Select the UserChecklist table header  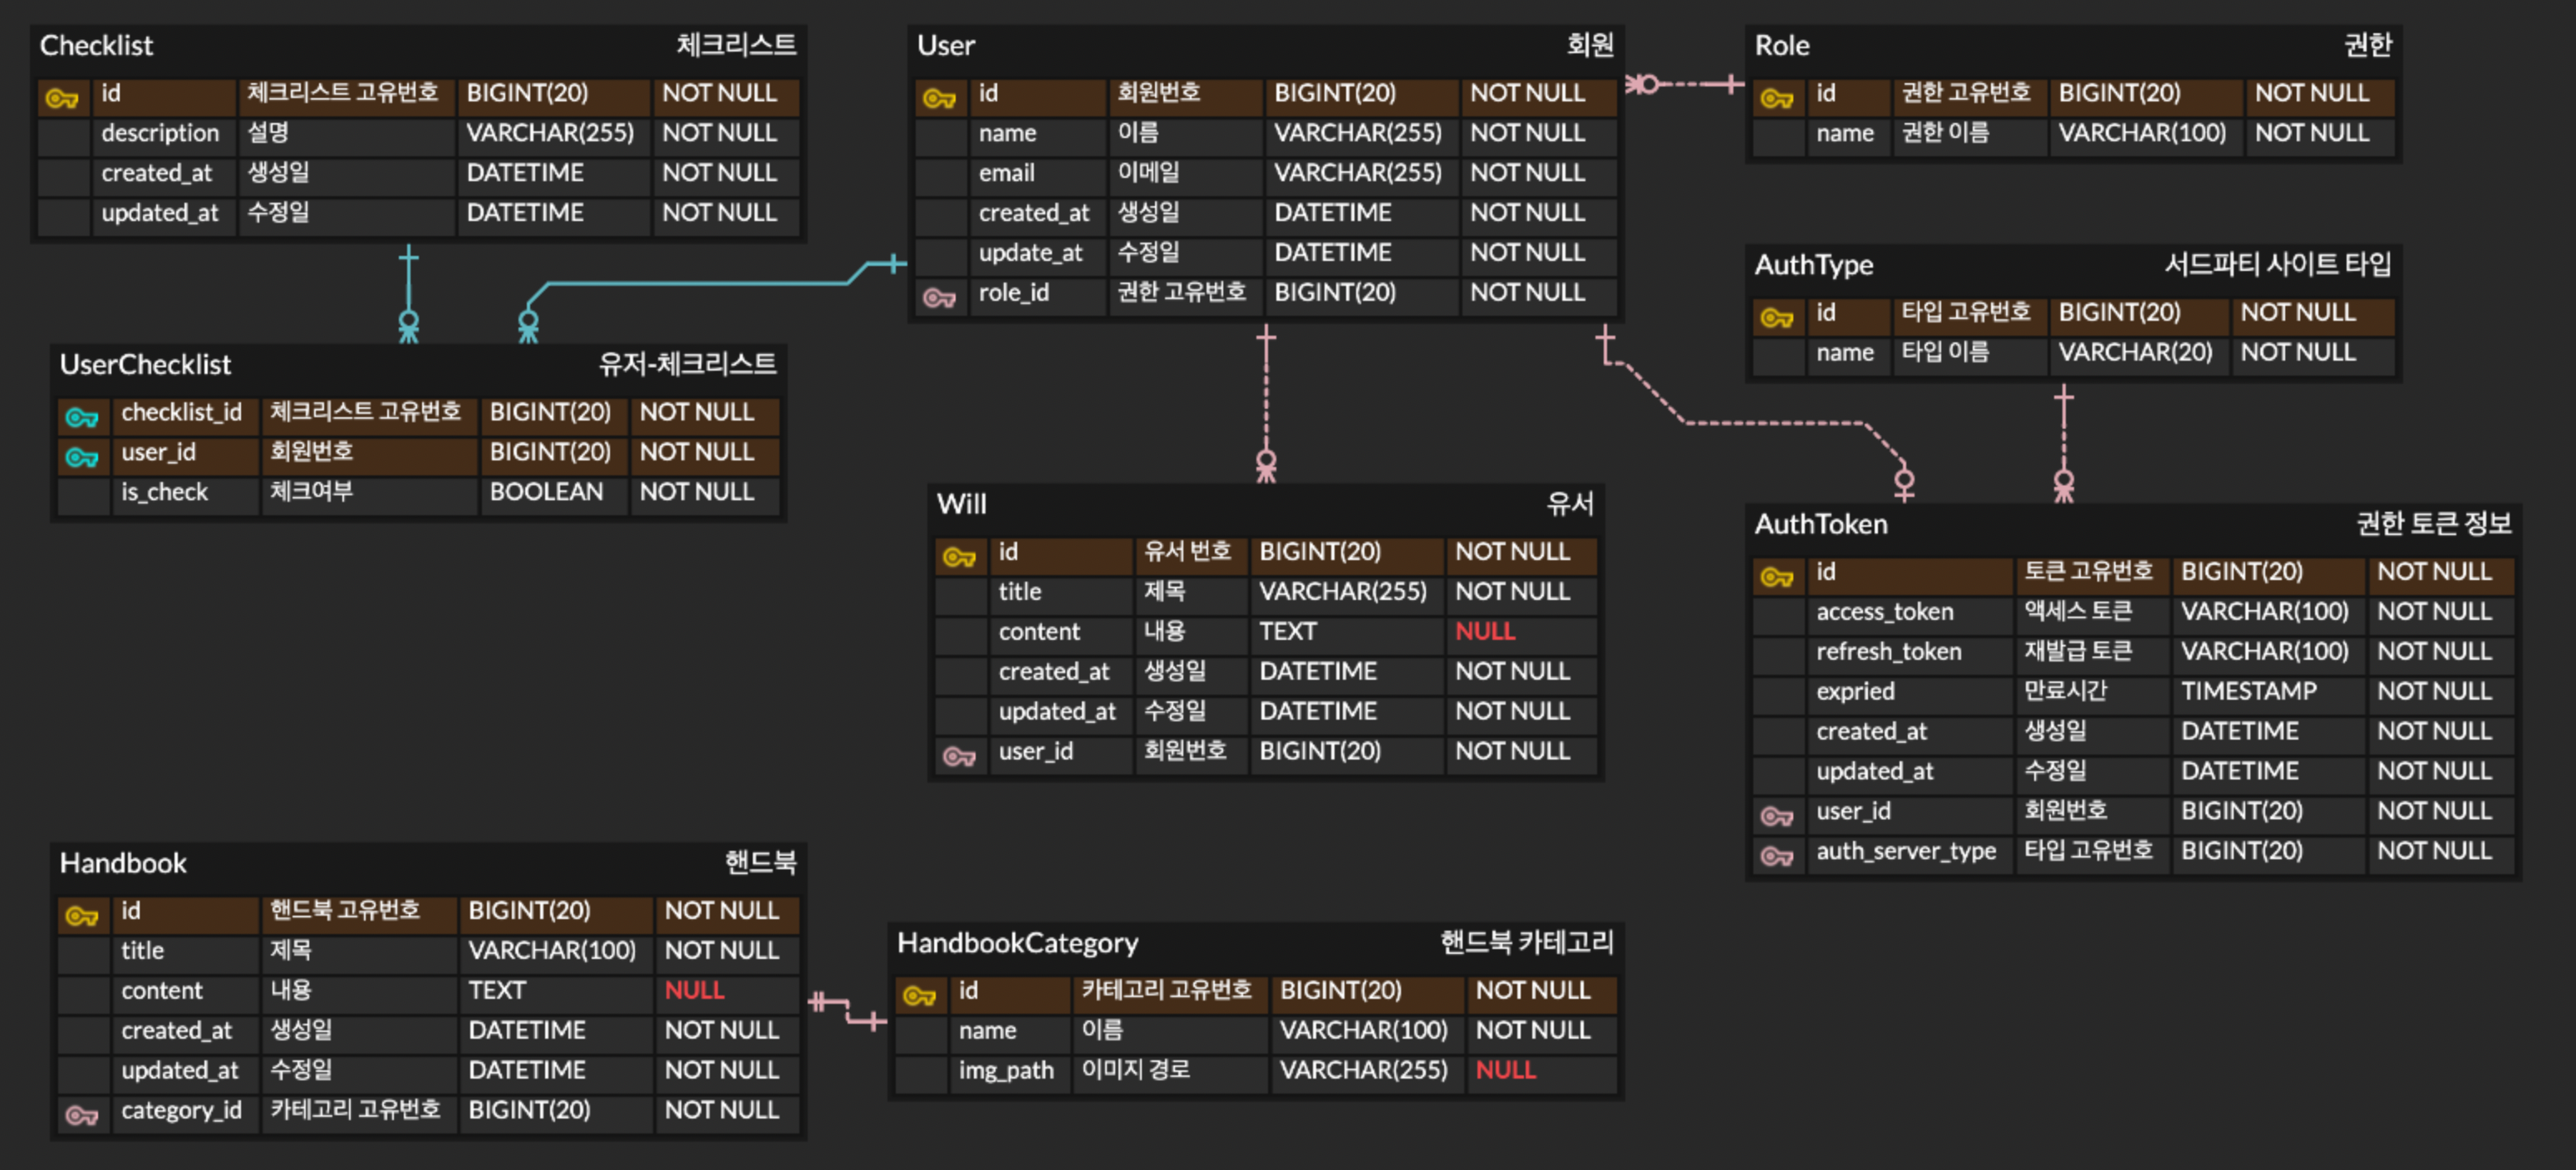pos(145,364)
